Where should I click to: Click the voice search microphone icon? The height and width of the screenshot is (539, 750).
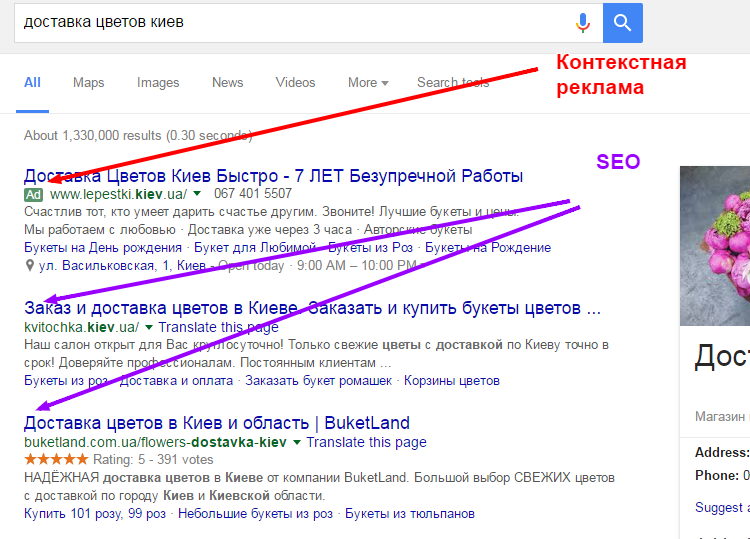[x=583, y=23]
